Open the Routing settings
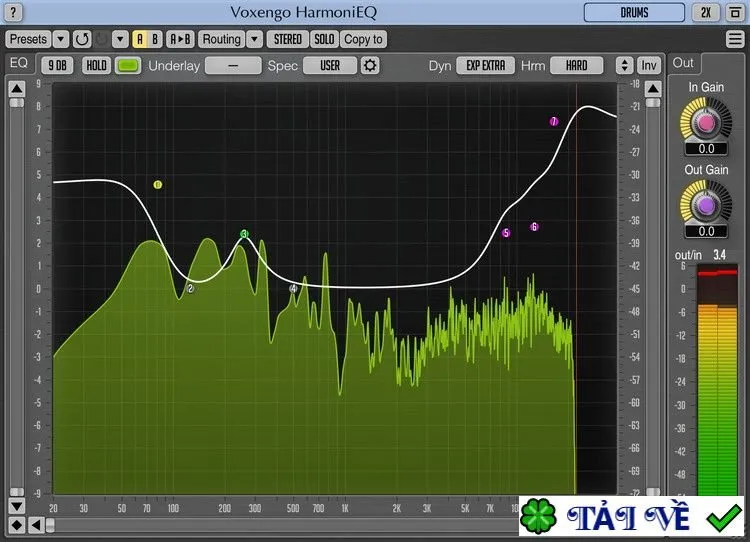 pos(221,39)
